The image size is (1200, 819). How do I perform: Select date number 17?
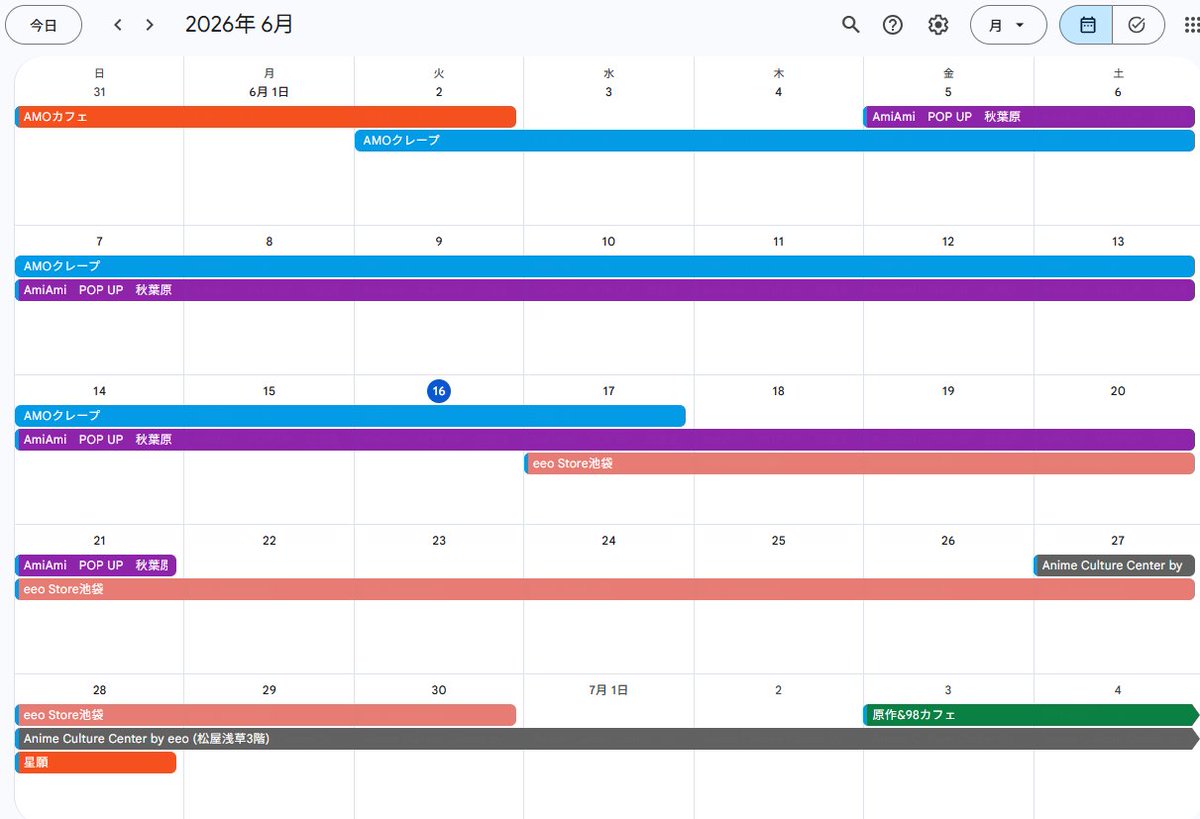(x=608, y=391)
